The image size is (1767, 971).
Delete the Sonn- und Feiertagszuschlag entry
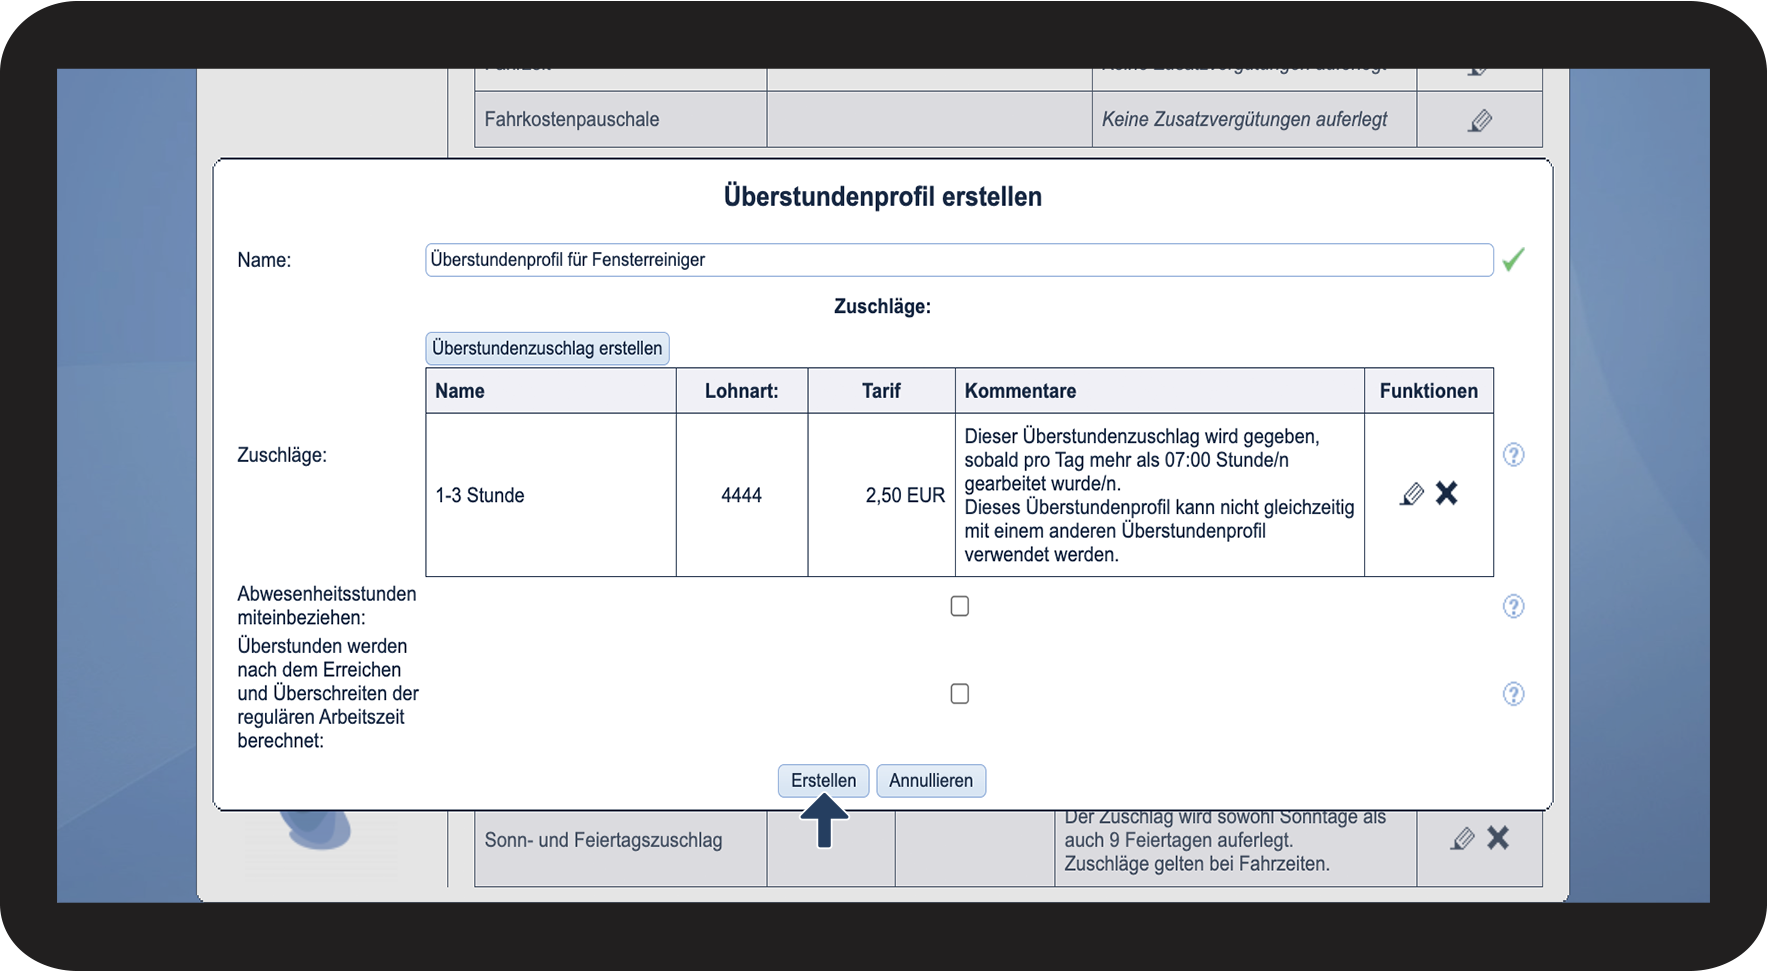pos(1497,838)
